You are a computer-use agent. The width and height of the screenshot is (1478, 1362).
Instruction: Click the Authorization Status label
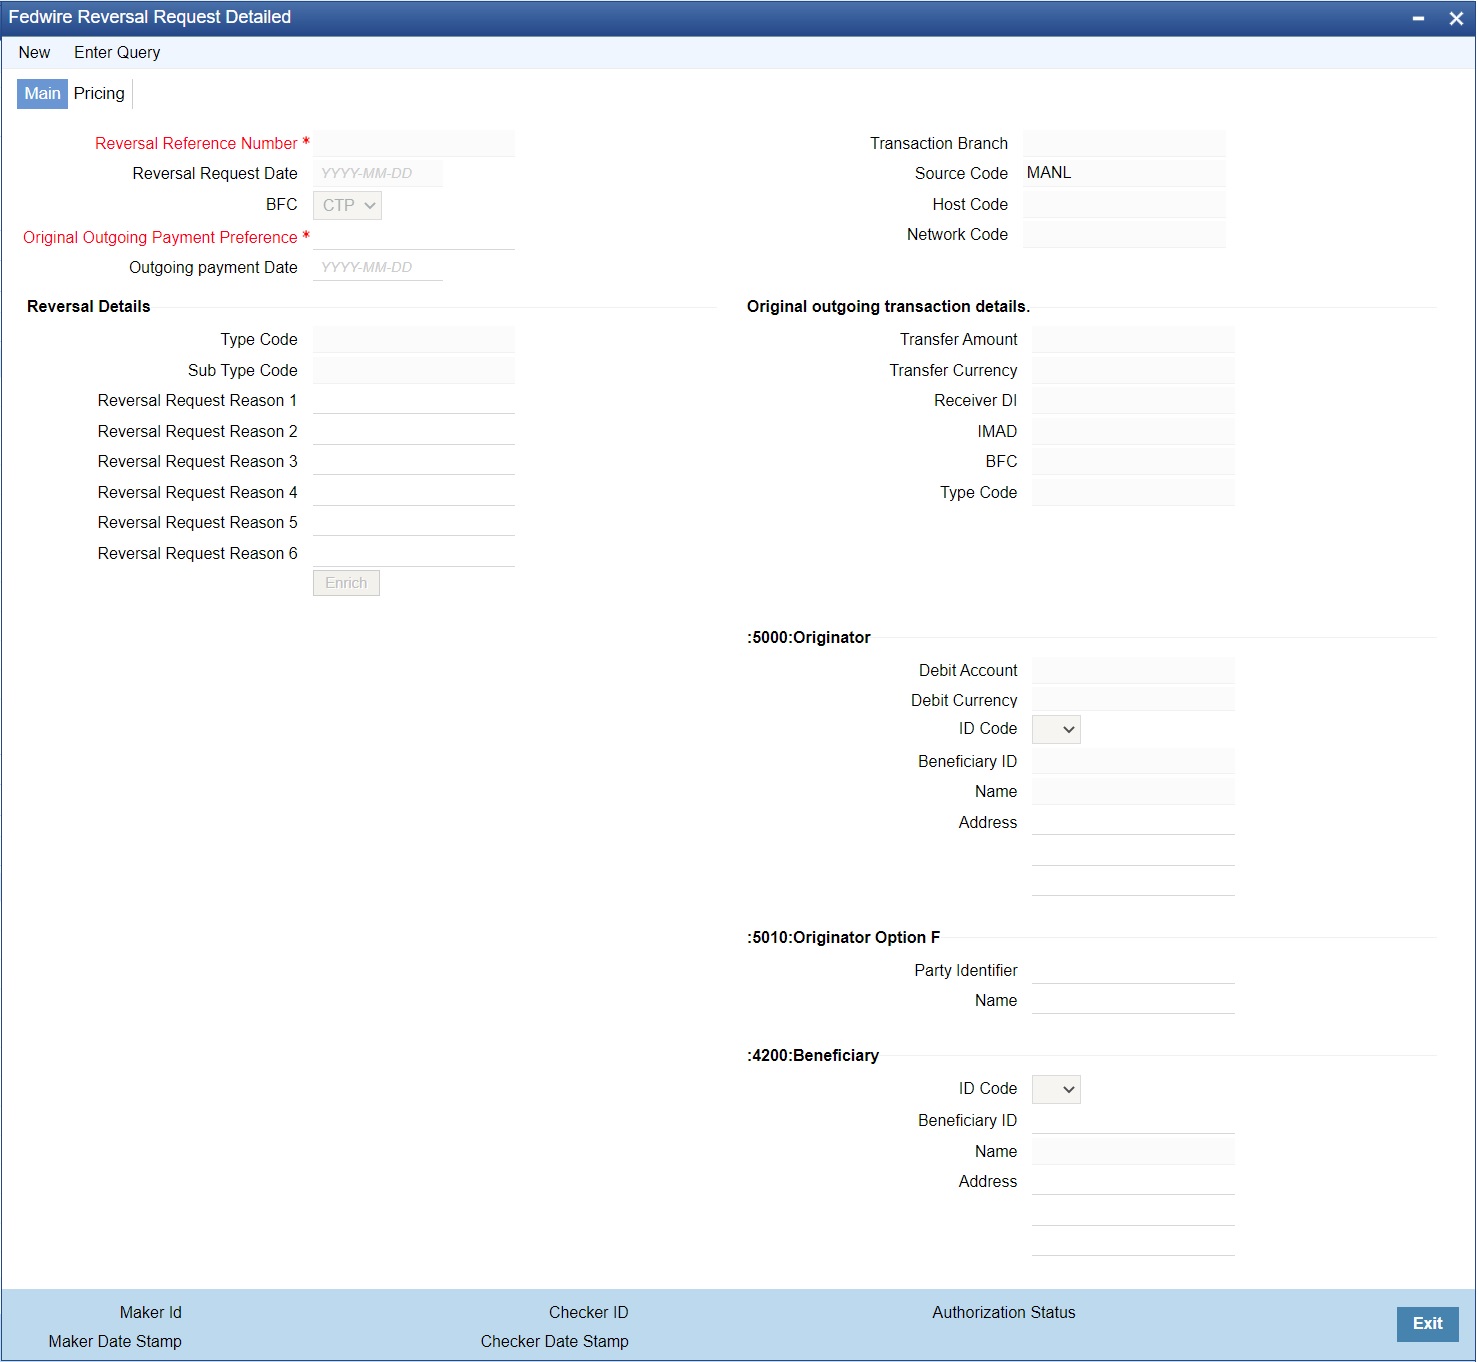pos(1004,1312)
